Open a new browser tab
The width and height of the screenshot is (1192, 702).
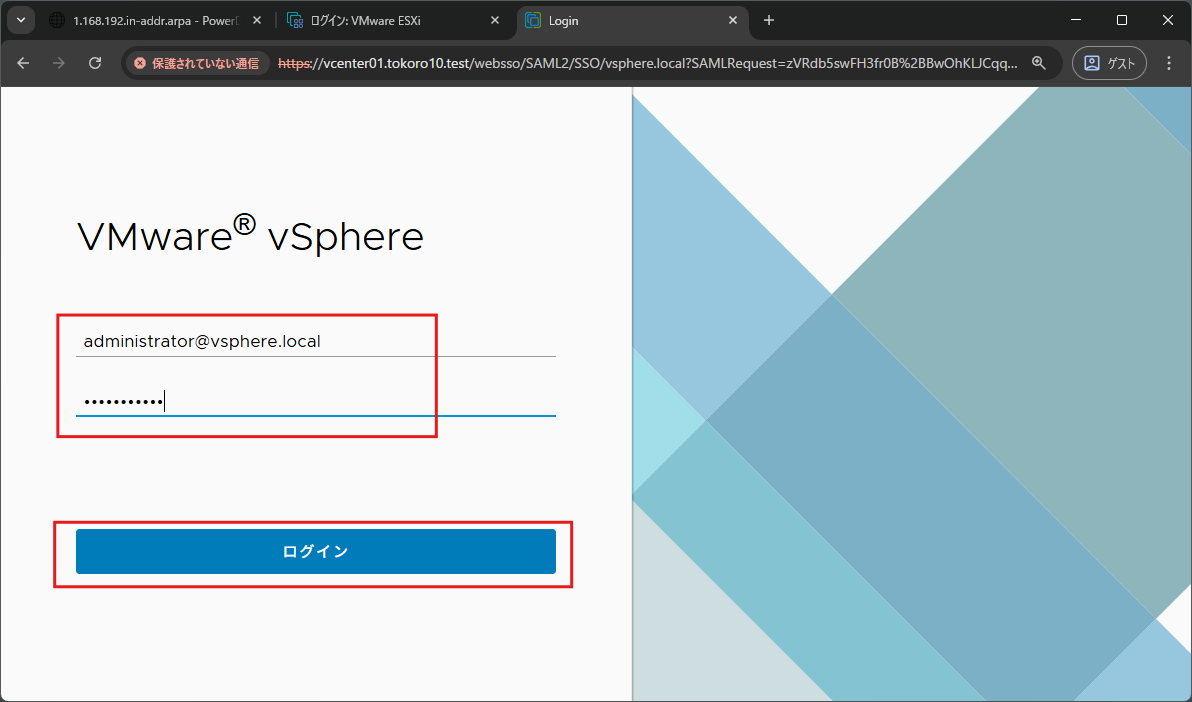(x=769, y=21)
